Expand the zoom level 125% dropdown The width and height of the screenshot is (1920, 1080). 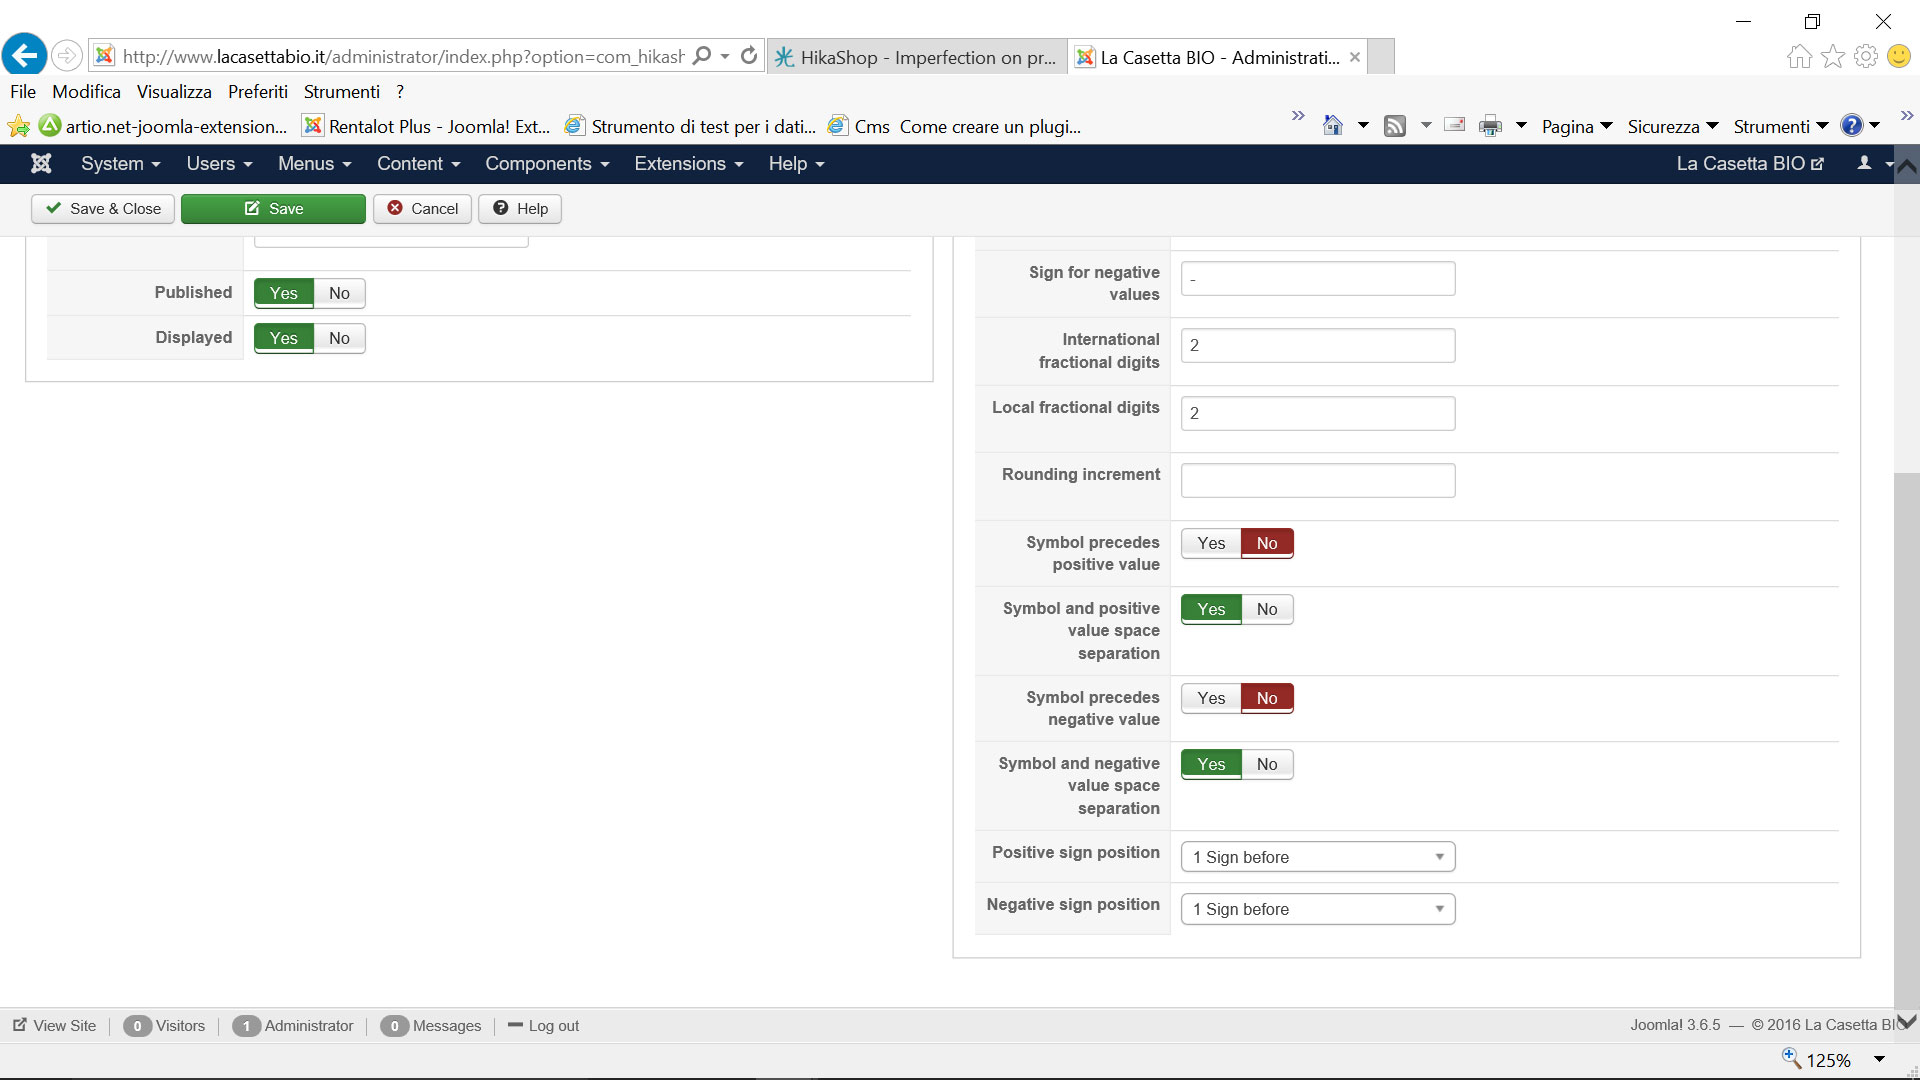pyautogui.click(x=1879, y=1059)
